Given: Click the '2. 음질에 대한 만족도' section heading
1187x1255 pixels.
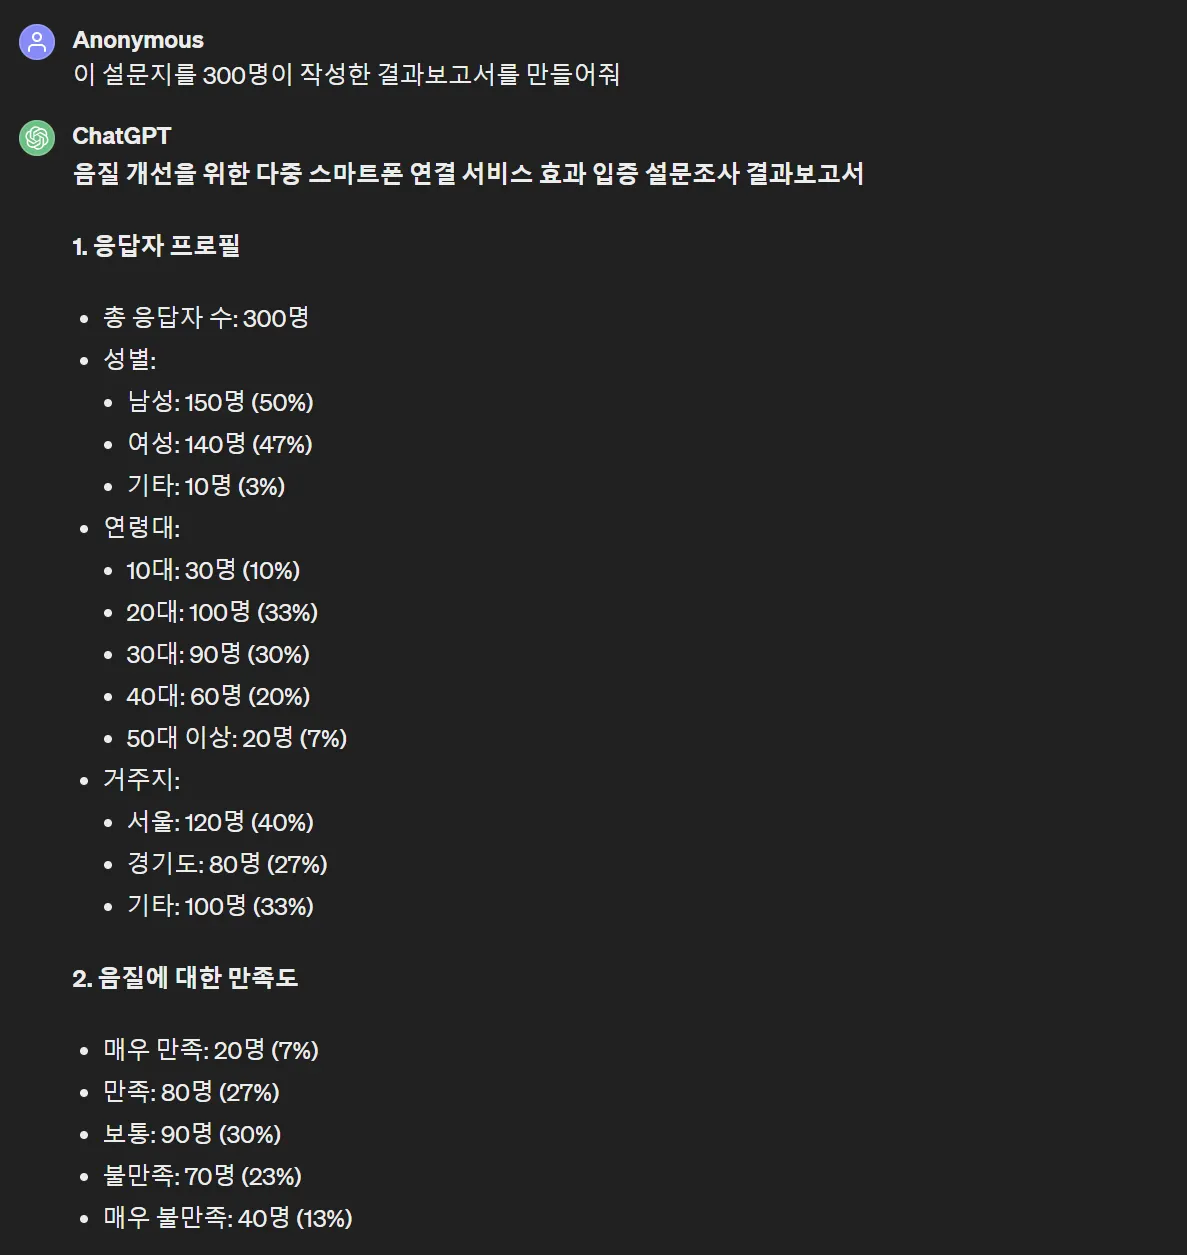Looking at the screenshot, I should 185,978.
